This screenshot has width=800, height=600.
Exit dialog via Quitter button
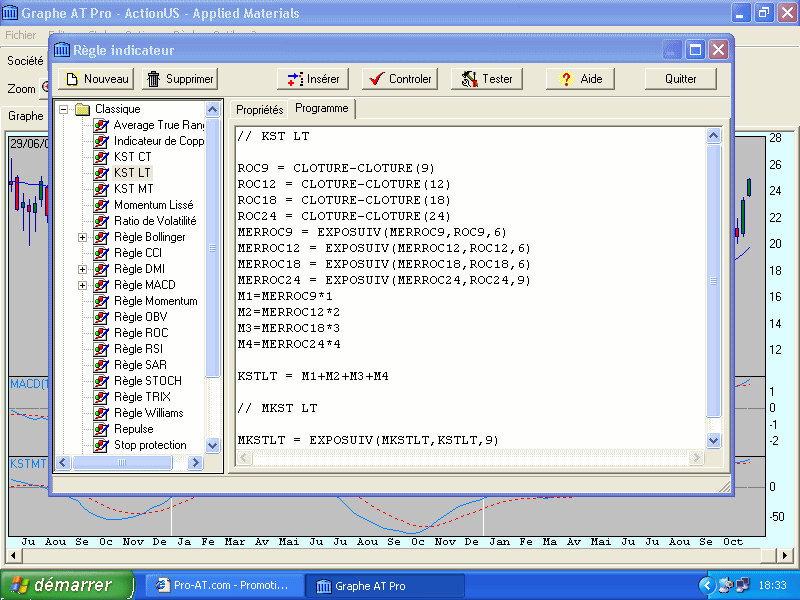point(681,79)
